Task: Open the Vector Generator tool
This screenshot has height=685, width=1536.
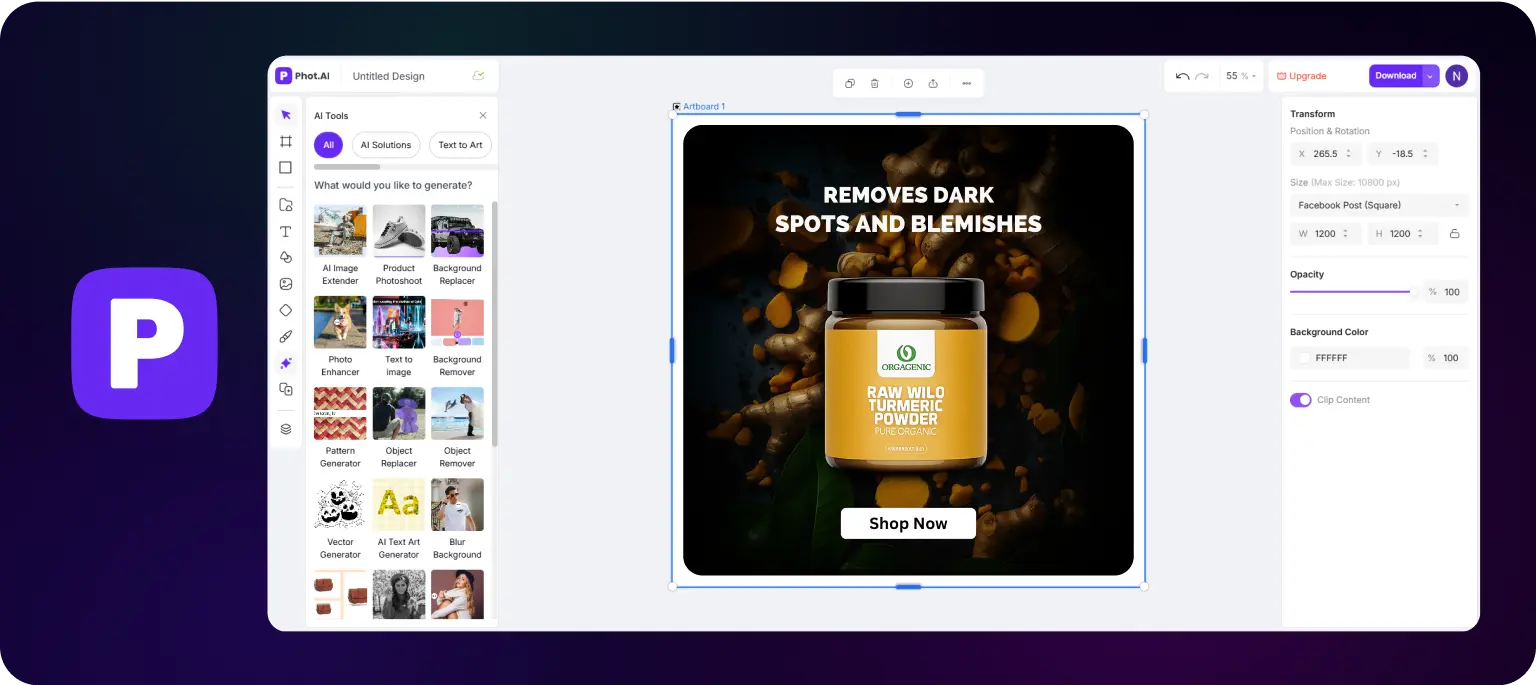Action: (x=340, y=520)
